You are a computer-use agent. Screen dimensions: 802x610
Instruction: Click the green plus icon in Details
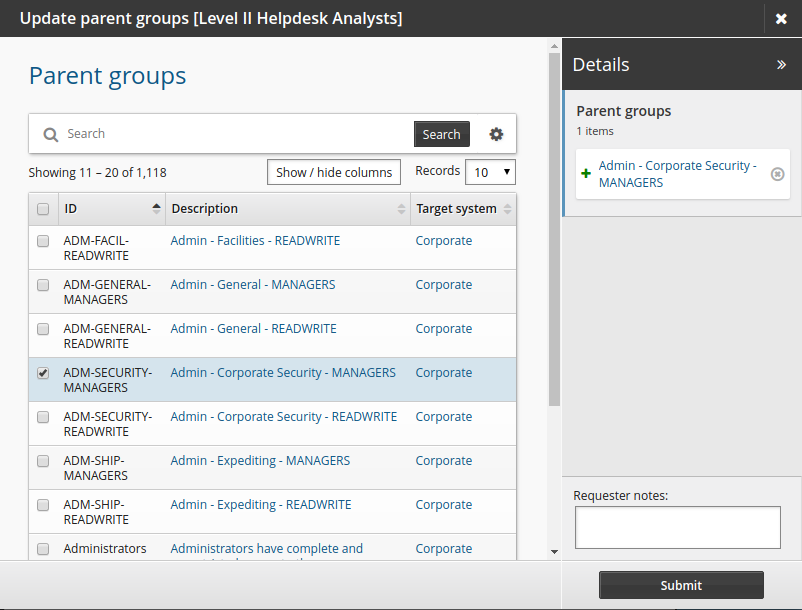(x=586, y=174)
